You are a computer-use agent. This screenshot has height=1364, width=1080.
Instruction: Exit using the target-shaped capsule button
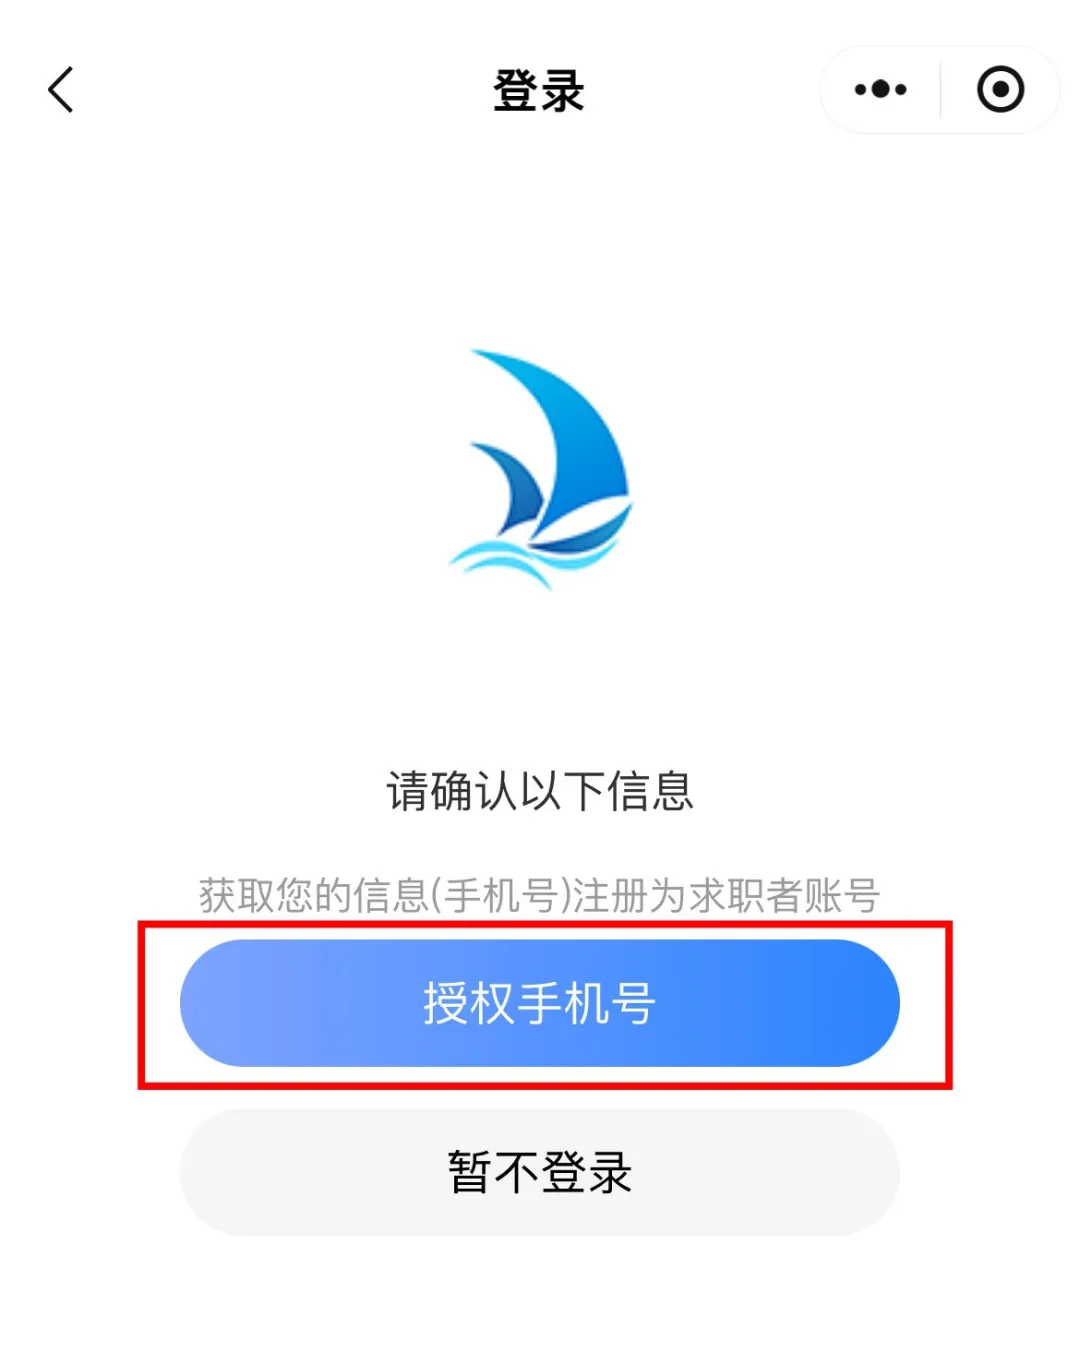(x=1000, y=90)
